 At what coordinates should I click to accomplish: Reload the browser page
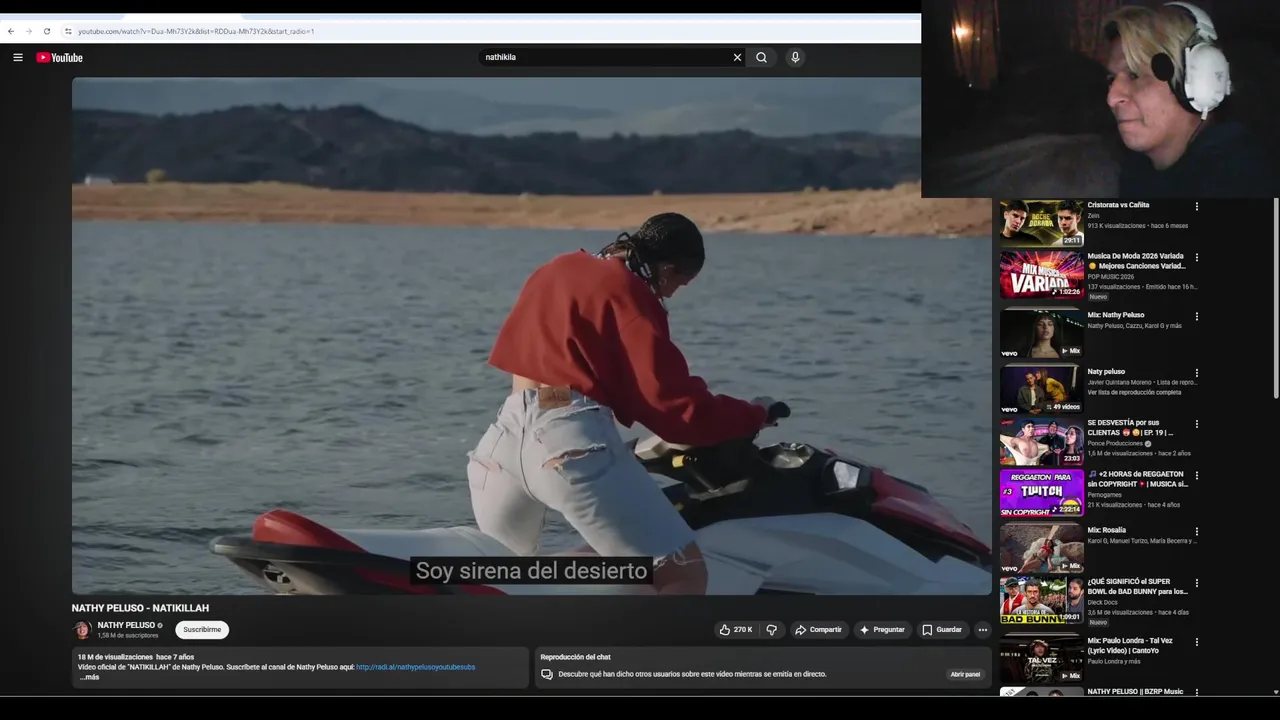46,31
